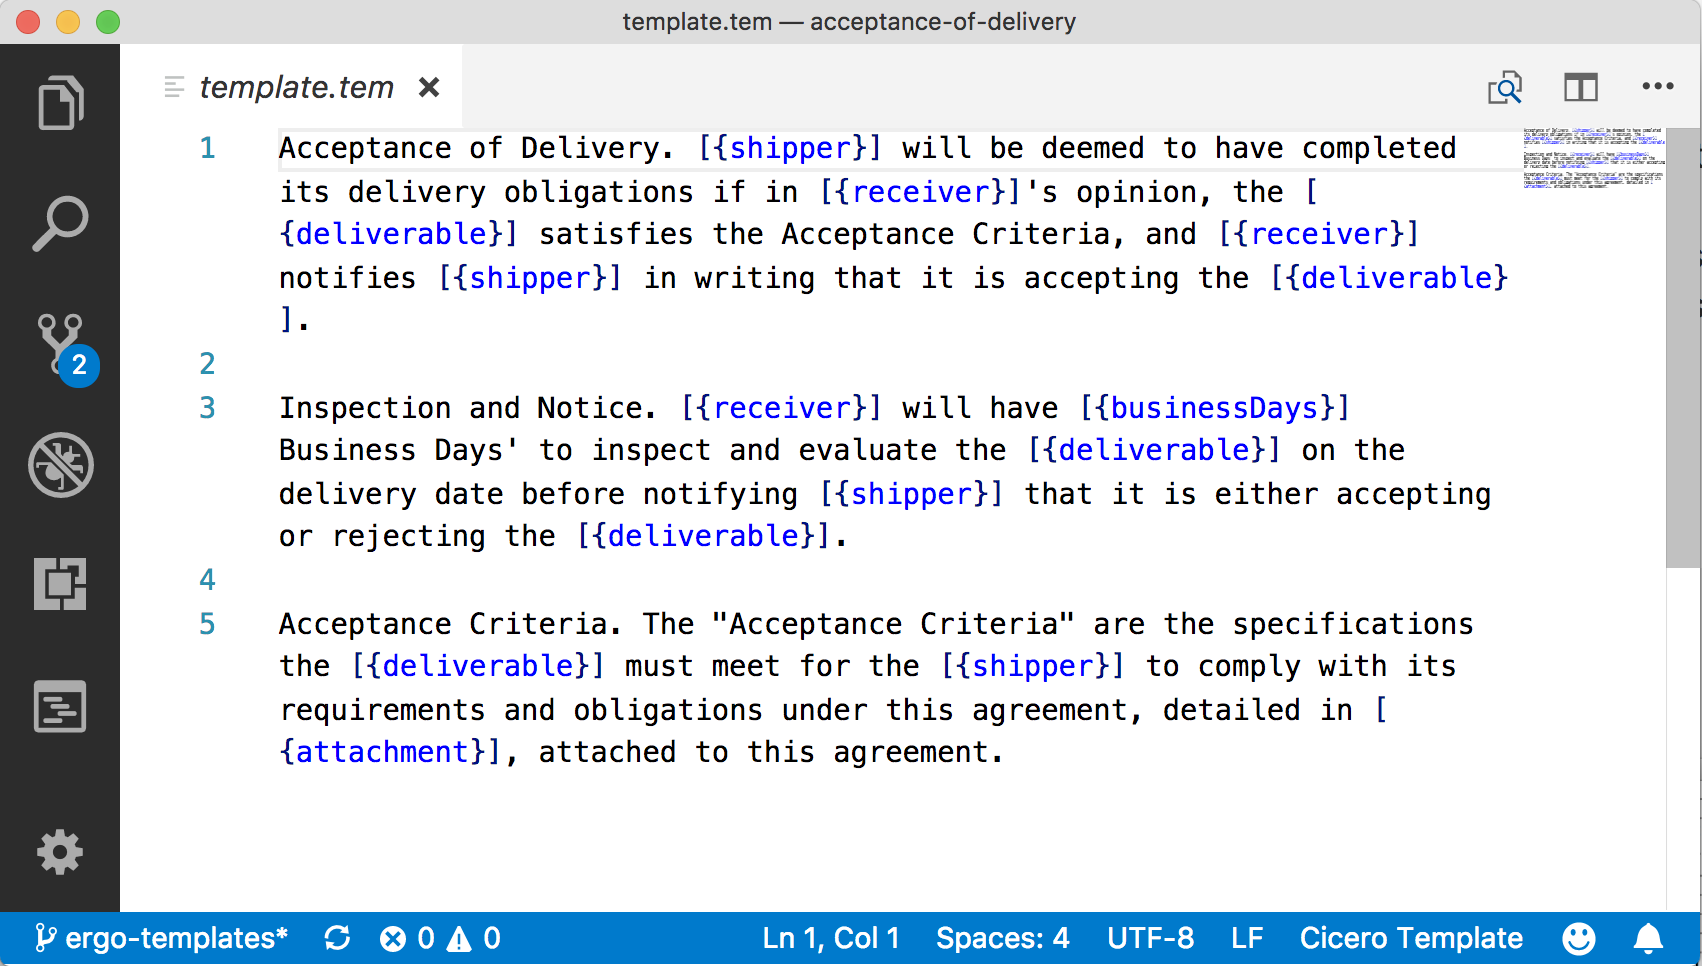Change the UTF-8 file encoding
Viewport: 1702px width, 966px height.
tap(1150, 938)
